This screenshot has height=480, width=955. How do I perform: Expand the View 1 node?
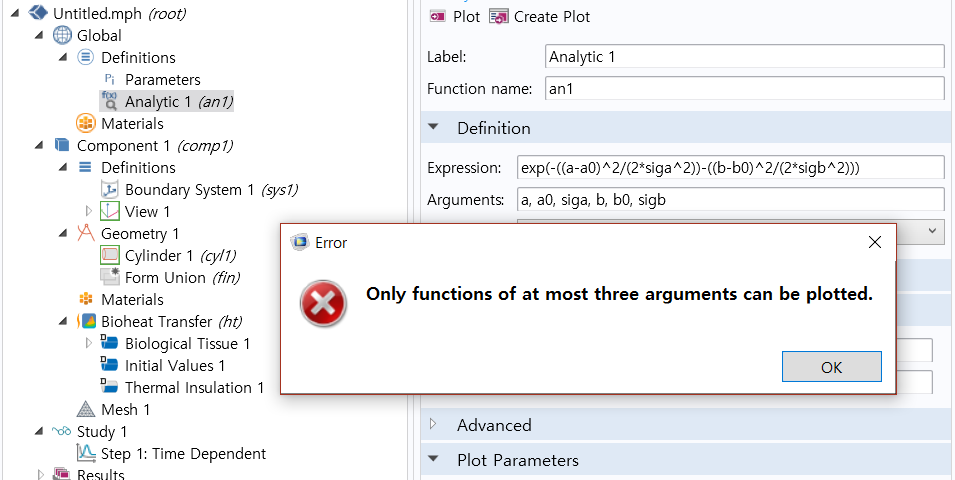[x=89, y=212]
